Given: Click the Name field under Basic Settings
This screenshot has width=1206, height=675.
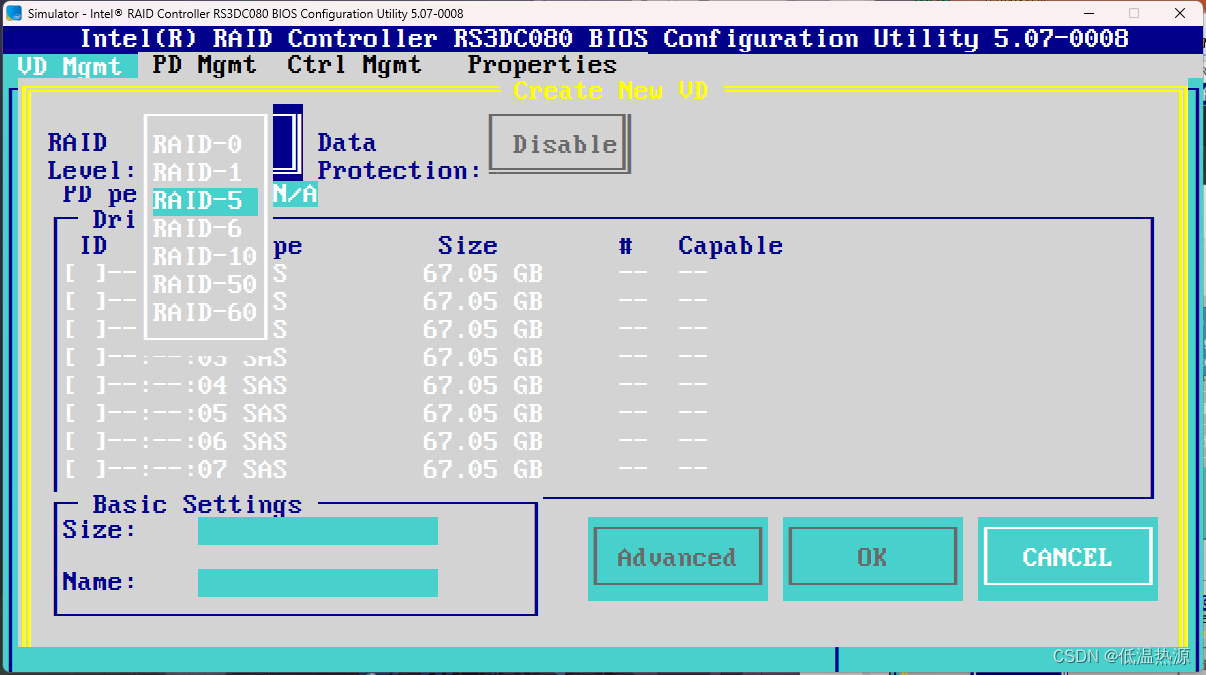Looking at the screenshot, I should tap(317, 583).
